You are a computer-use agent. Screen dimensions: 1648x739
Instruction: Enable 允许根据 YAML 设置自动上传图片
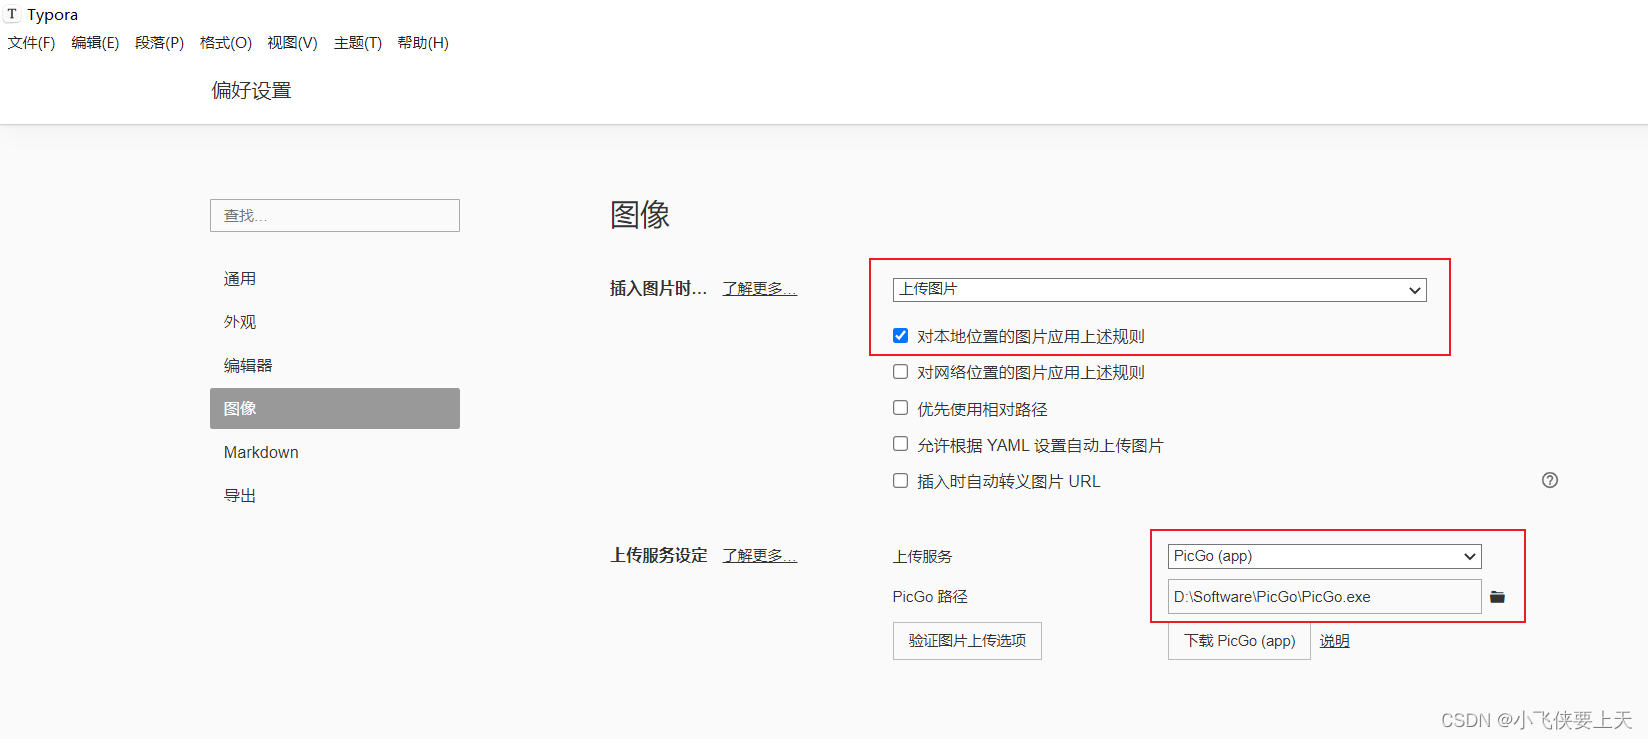900,444
